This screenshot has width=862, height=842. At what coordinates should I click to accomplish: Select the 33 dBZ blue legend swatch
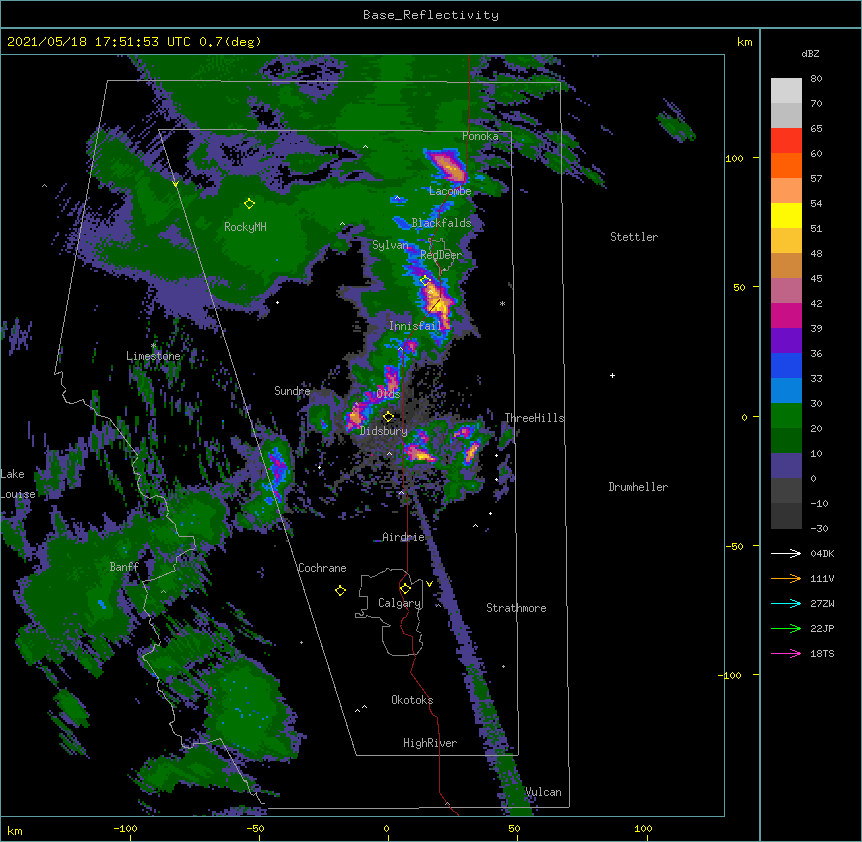786,390
